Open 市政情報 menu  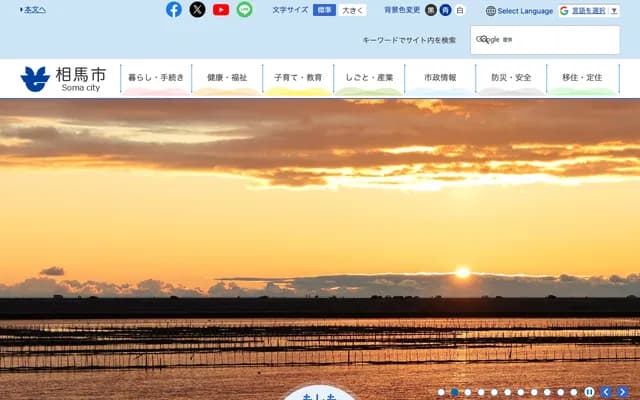point(440,79)
